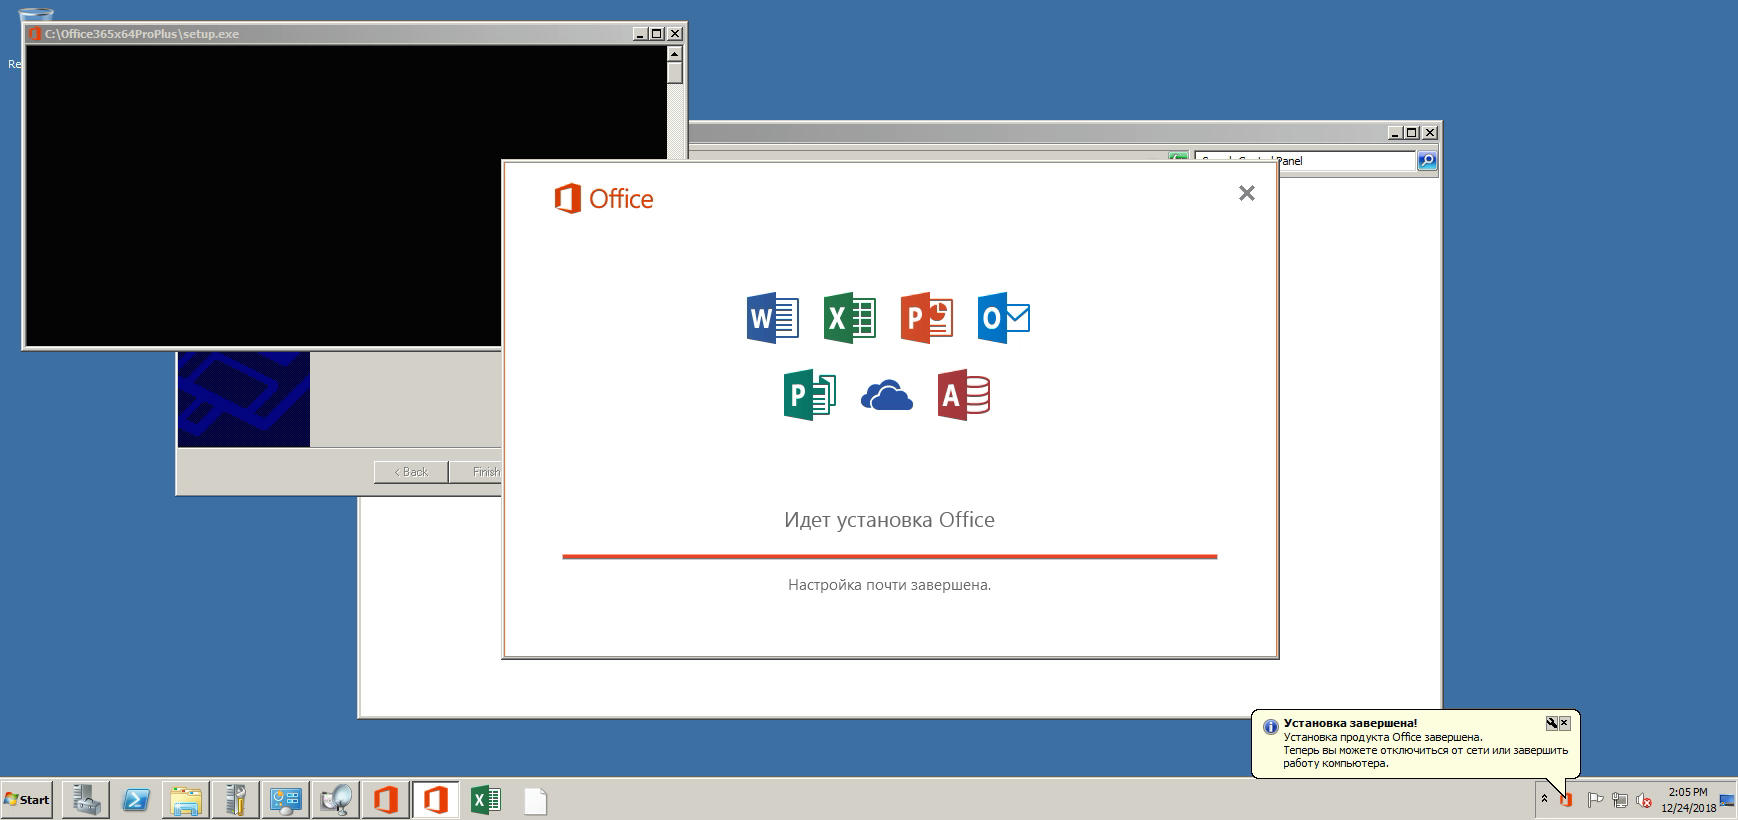Open Server Manager from the taskbar
Image resolution: width=1738 pixels, height=820 pixels.
click(86, 800)
